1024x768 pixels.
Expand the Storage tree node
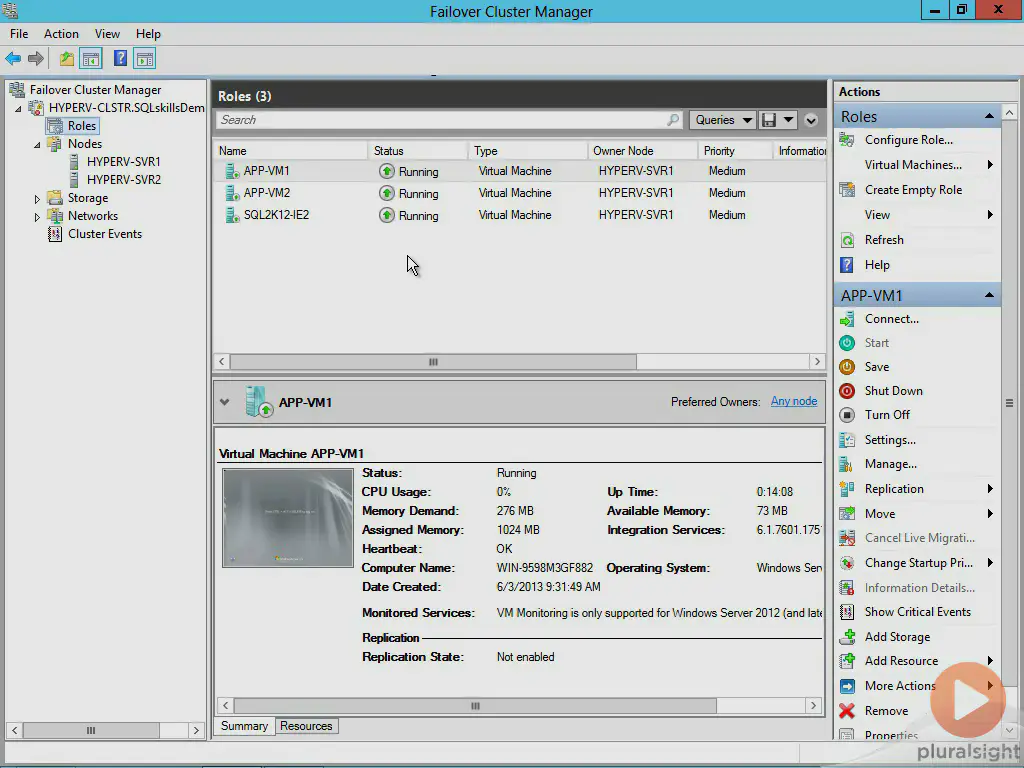coord(38,199)
